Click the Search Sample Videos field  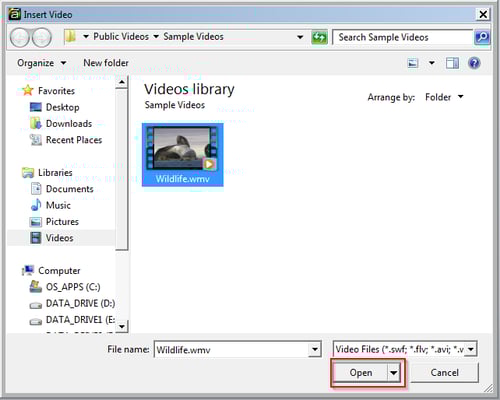[x=403, y=37]
